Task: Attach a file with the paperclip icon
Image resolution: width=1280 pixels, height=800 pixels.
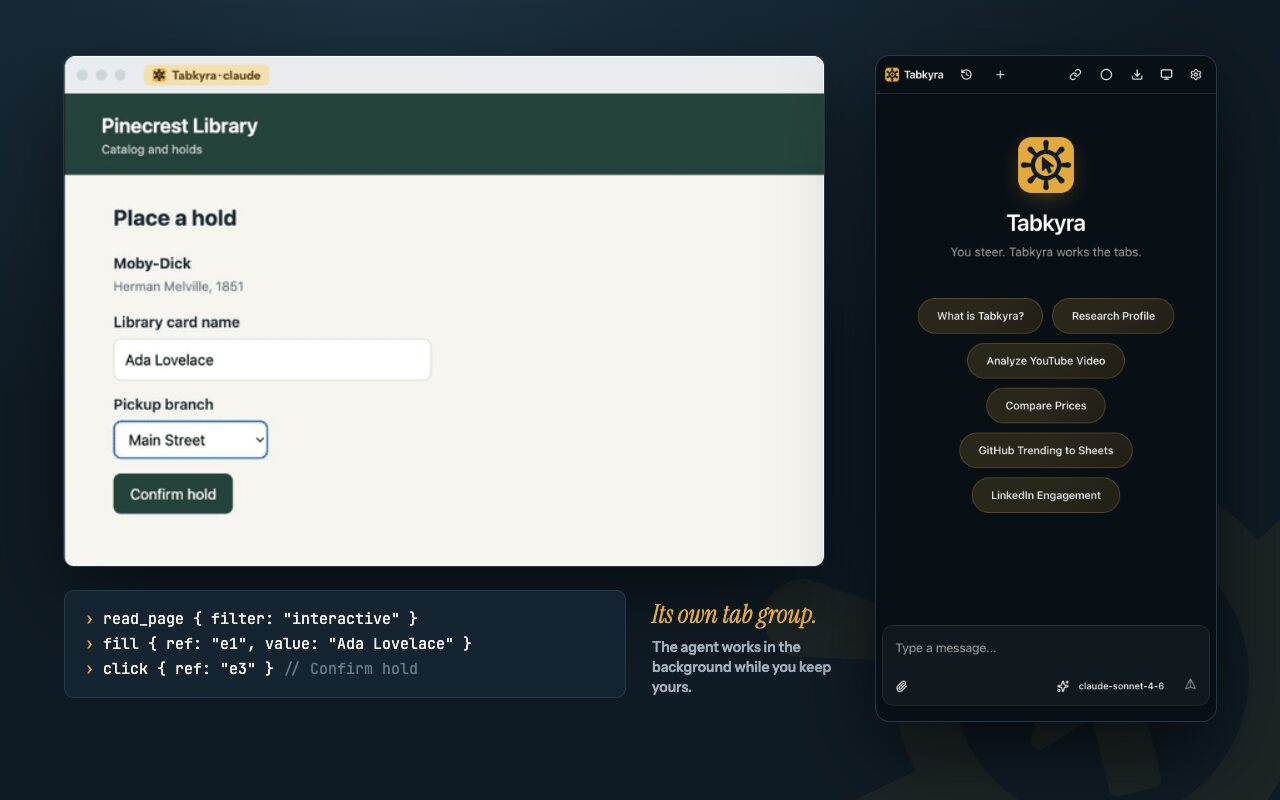Action: 901,686
